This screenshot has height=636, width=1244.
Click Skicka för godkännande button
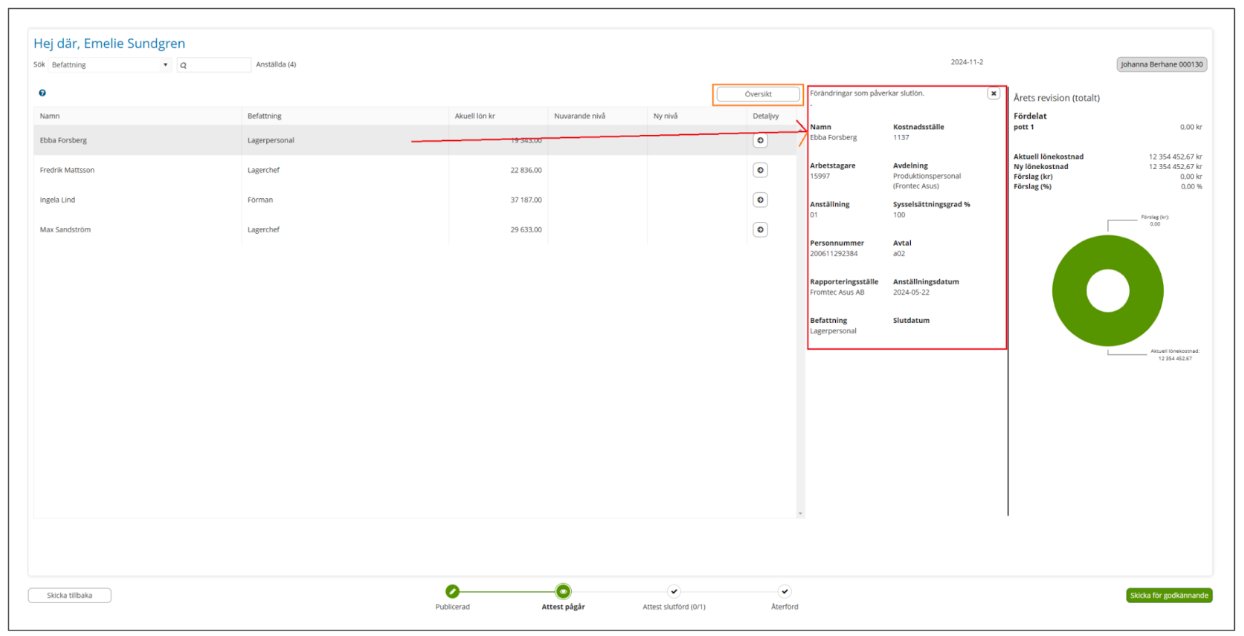[1169, 595]
